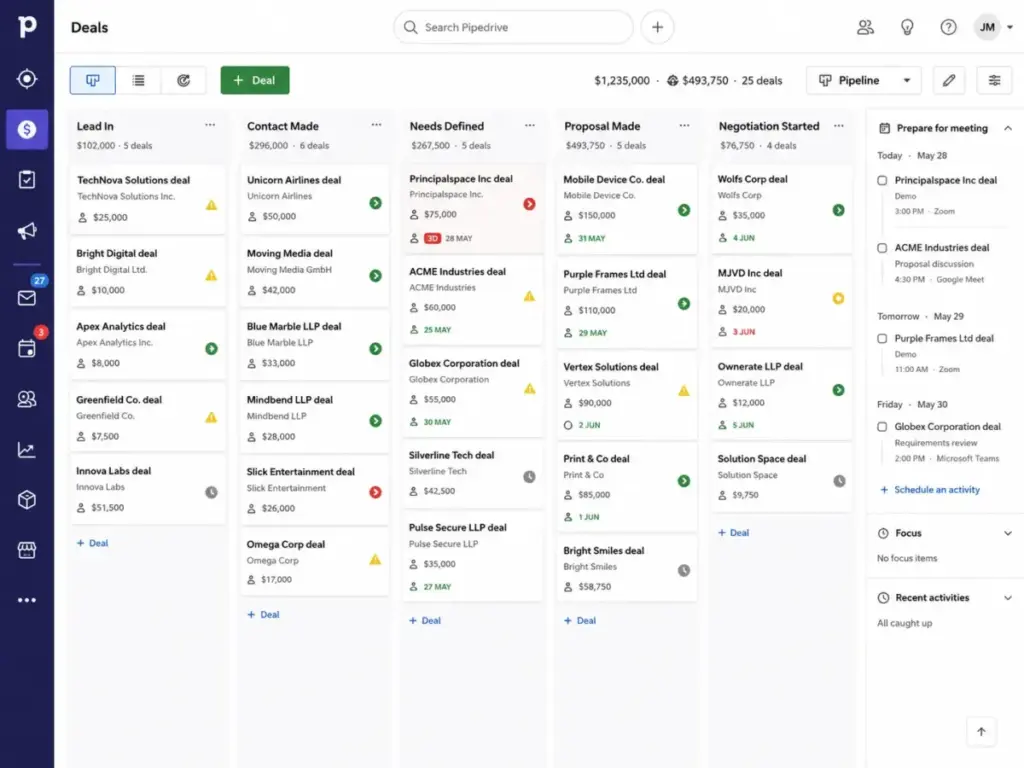Switch to forecast view
This screenshot has height=768, width=1024.
point(184,80)
